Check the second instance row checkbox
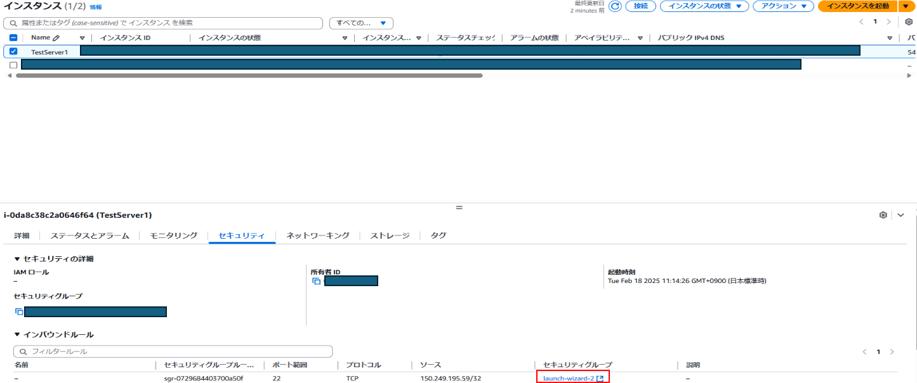The image size is (917, 383). pos(13,65)
